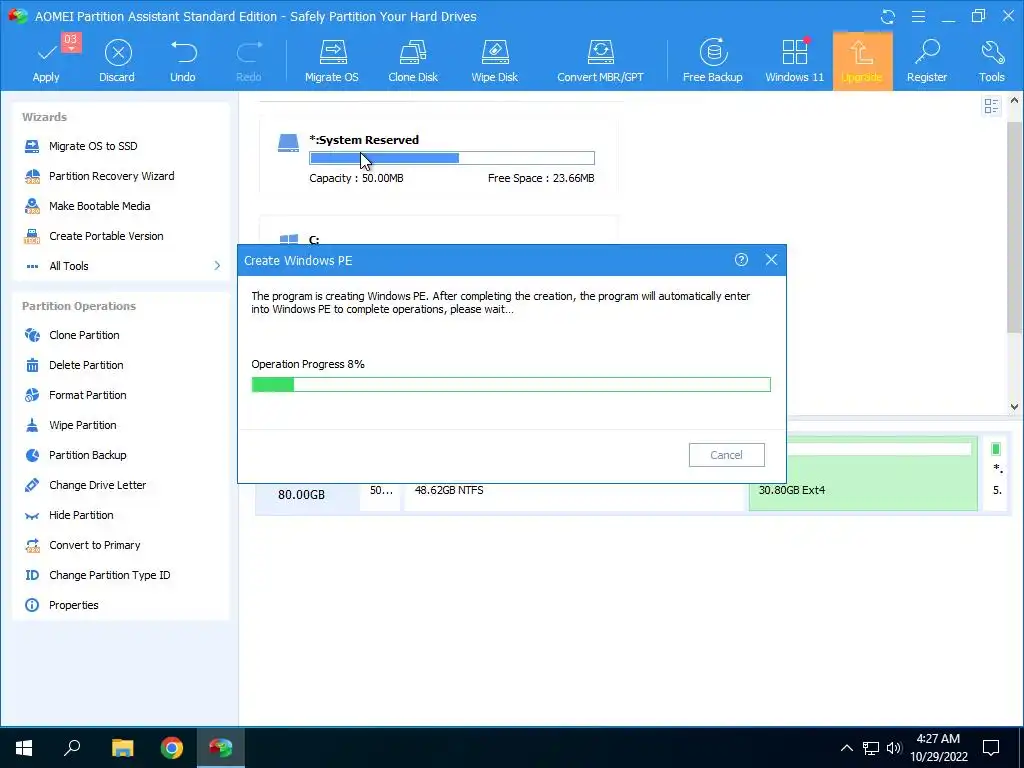Select Change Drive Letter

coord(85,485)
